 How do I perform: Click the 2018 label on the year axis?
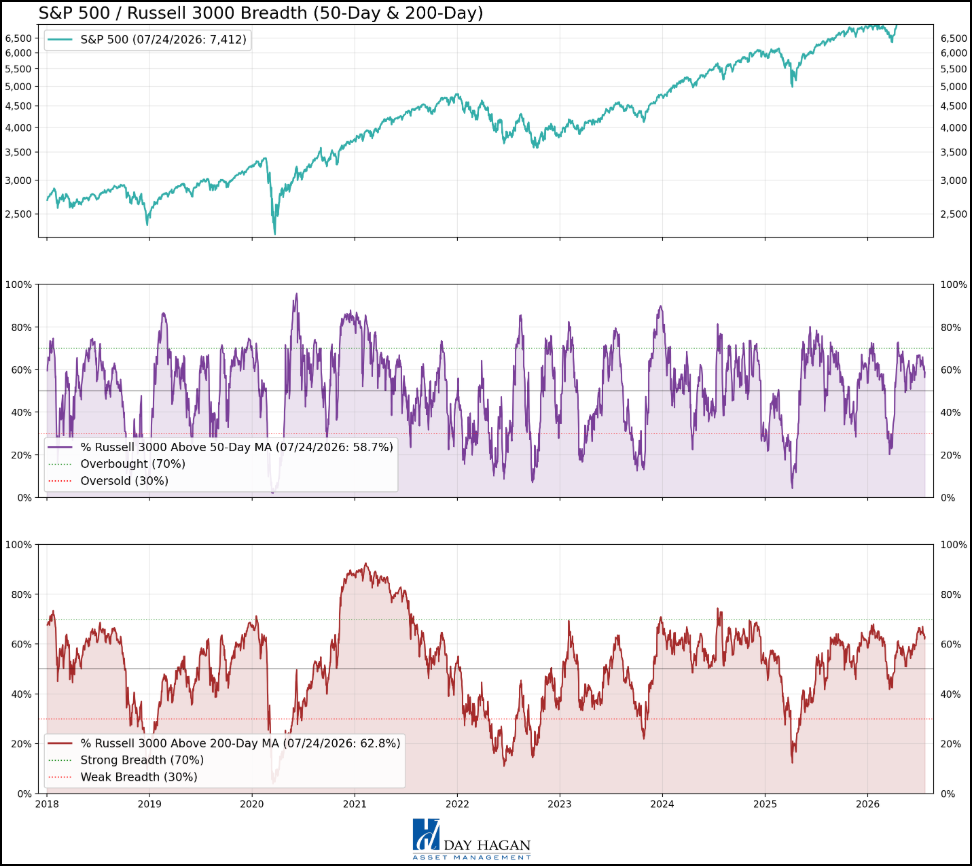point(46,805)
